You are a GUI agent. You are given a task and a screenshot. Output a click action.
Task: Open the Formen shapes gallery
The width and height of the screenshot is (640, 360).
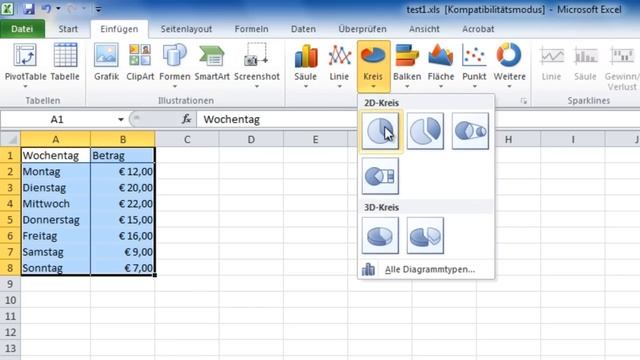tap(175, 65)
